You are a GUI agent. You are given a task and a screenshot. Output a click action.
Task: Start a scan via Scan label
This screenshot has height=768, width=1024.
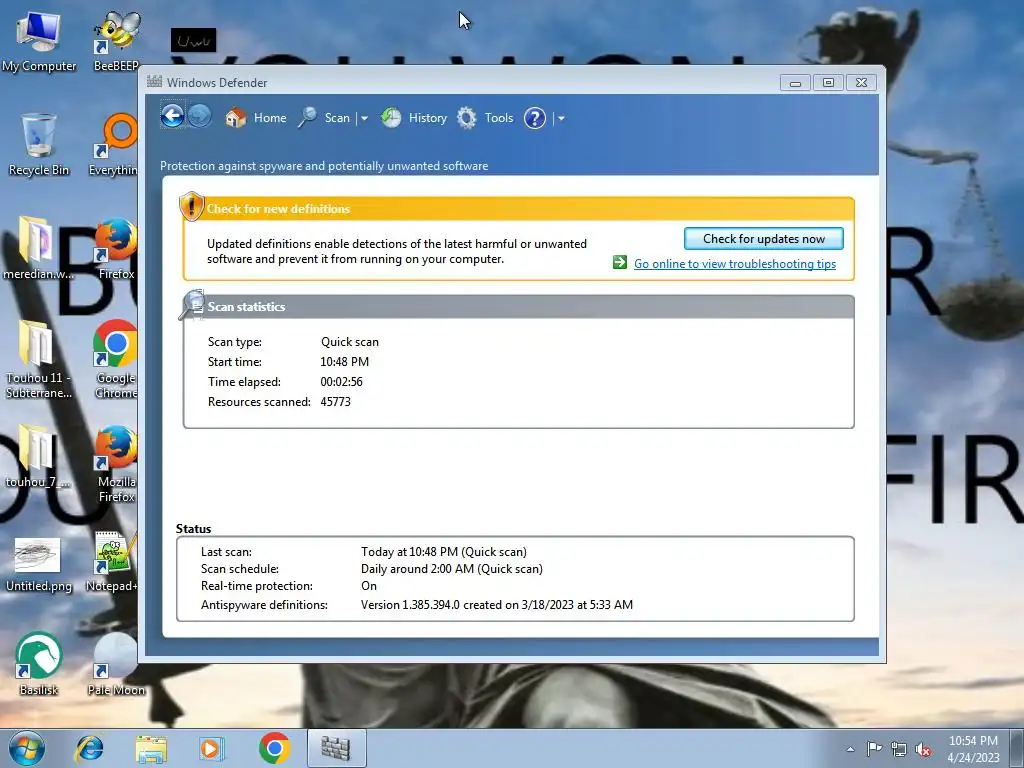[x=337, y=118]
